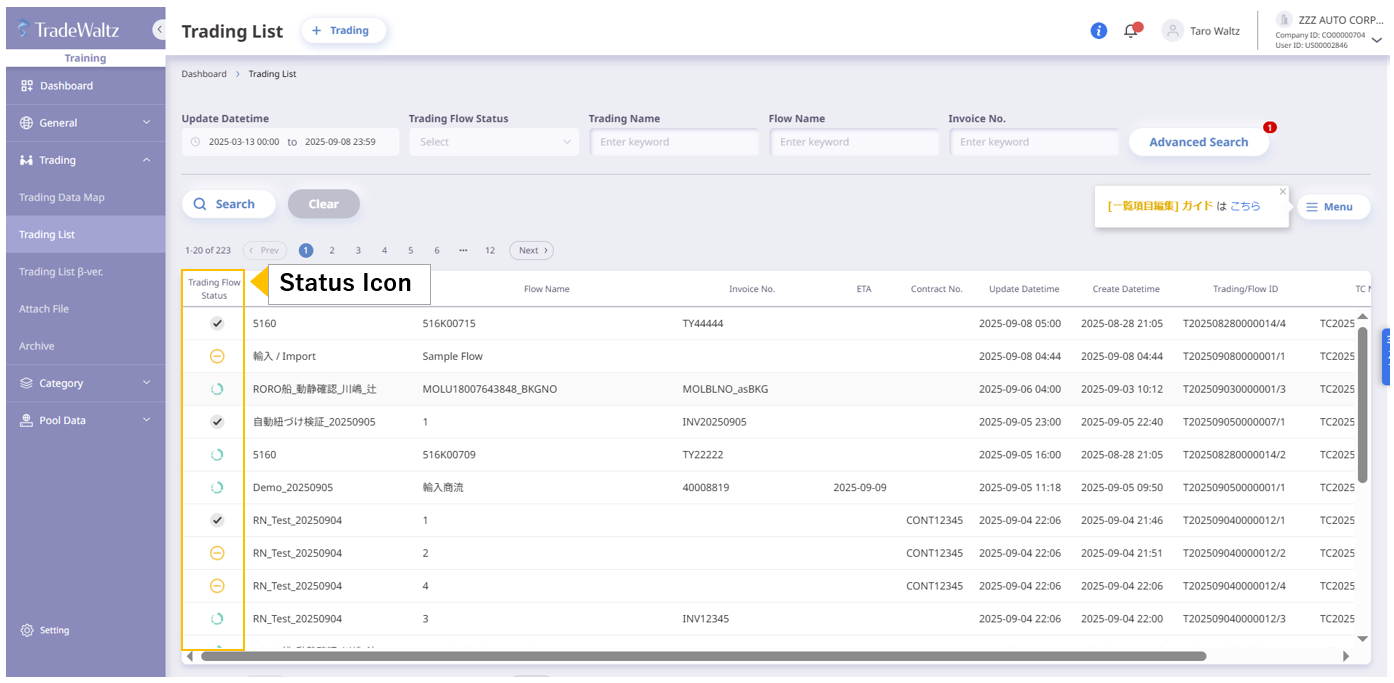Open the Trading Flow Status select dropdown
1394x683 pixels.
click(x=494, y=142)
